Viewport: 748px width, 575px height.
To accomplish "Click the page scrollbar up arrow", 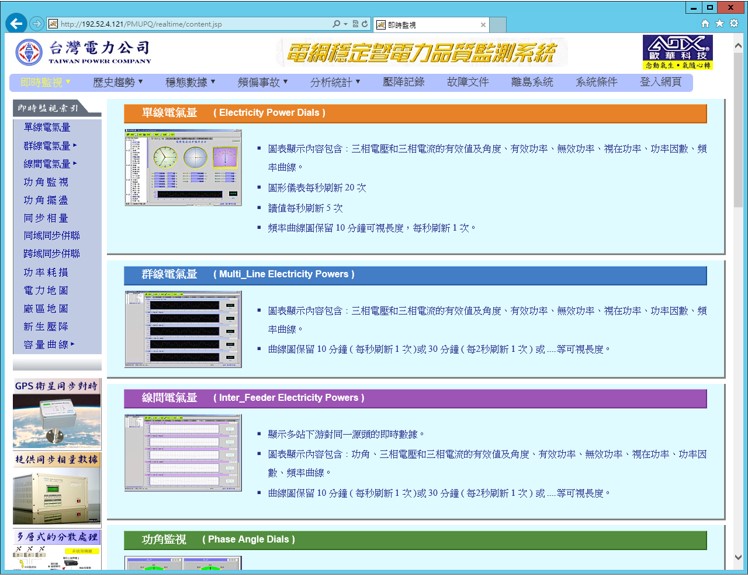I will pyautogui.click(x=738, y=46).
